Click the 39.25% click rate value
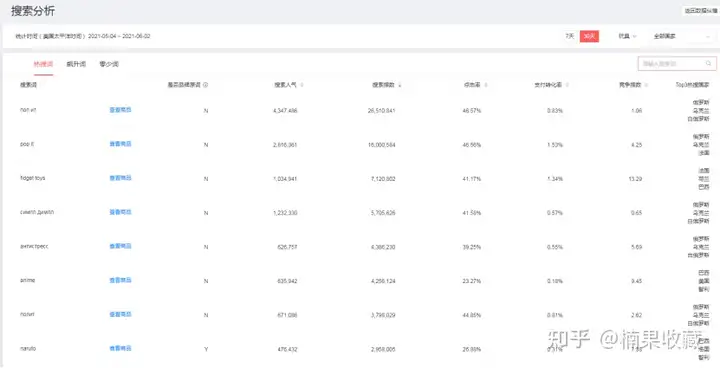 tap(472, 247)
